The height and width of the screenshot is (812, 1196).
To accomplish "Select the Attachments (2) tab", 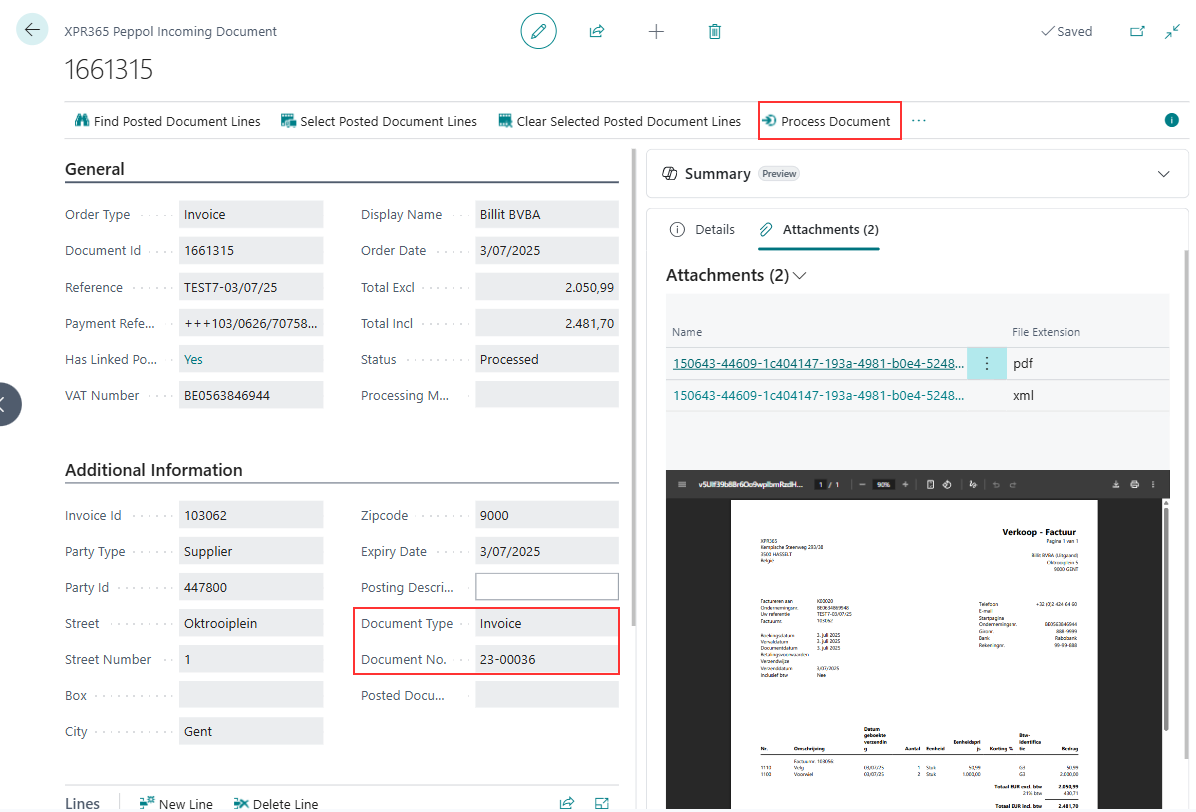I will coord(819,229).
